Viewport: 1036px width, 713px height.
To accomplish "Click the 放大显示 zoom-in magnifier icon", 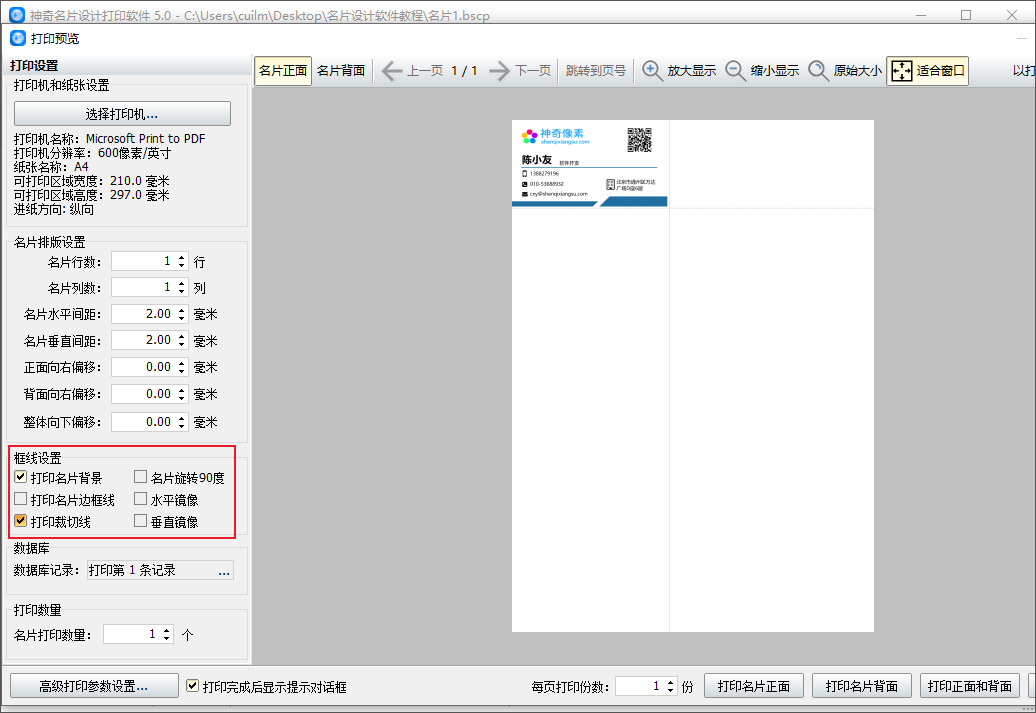I will (x=652, y=71).
